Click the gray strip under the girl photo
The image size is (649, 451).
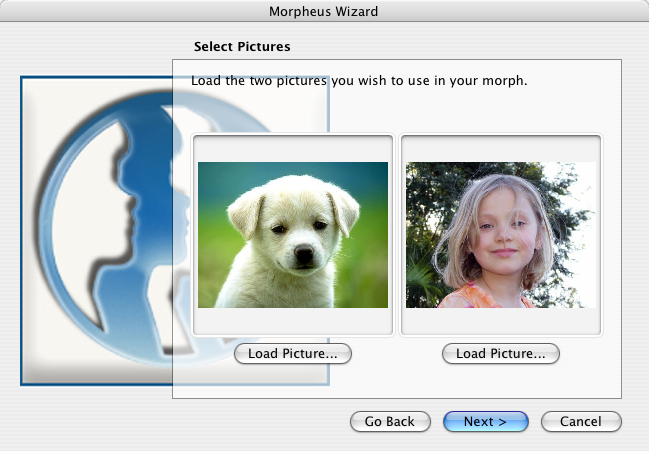[500, 321]
